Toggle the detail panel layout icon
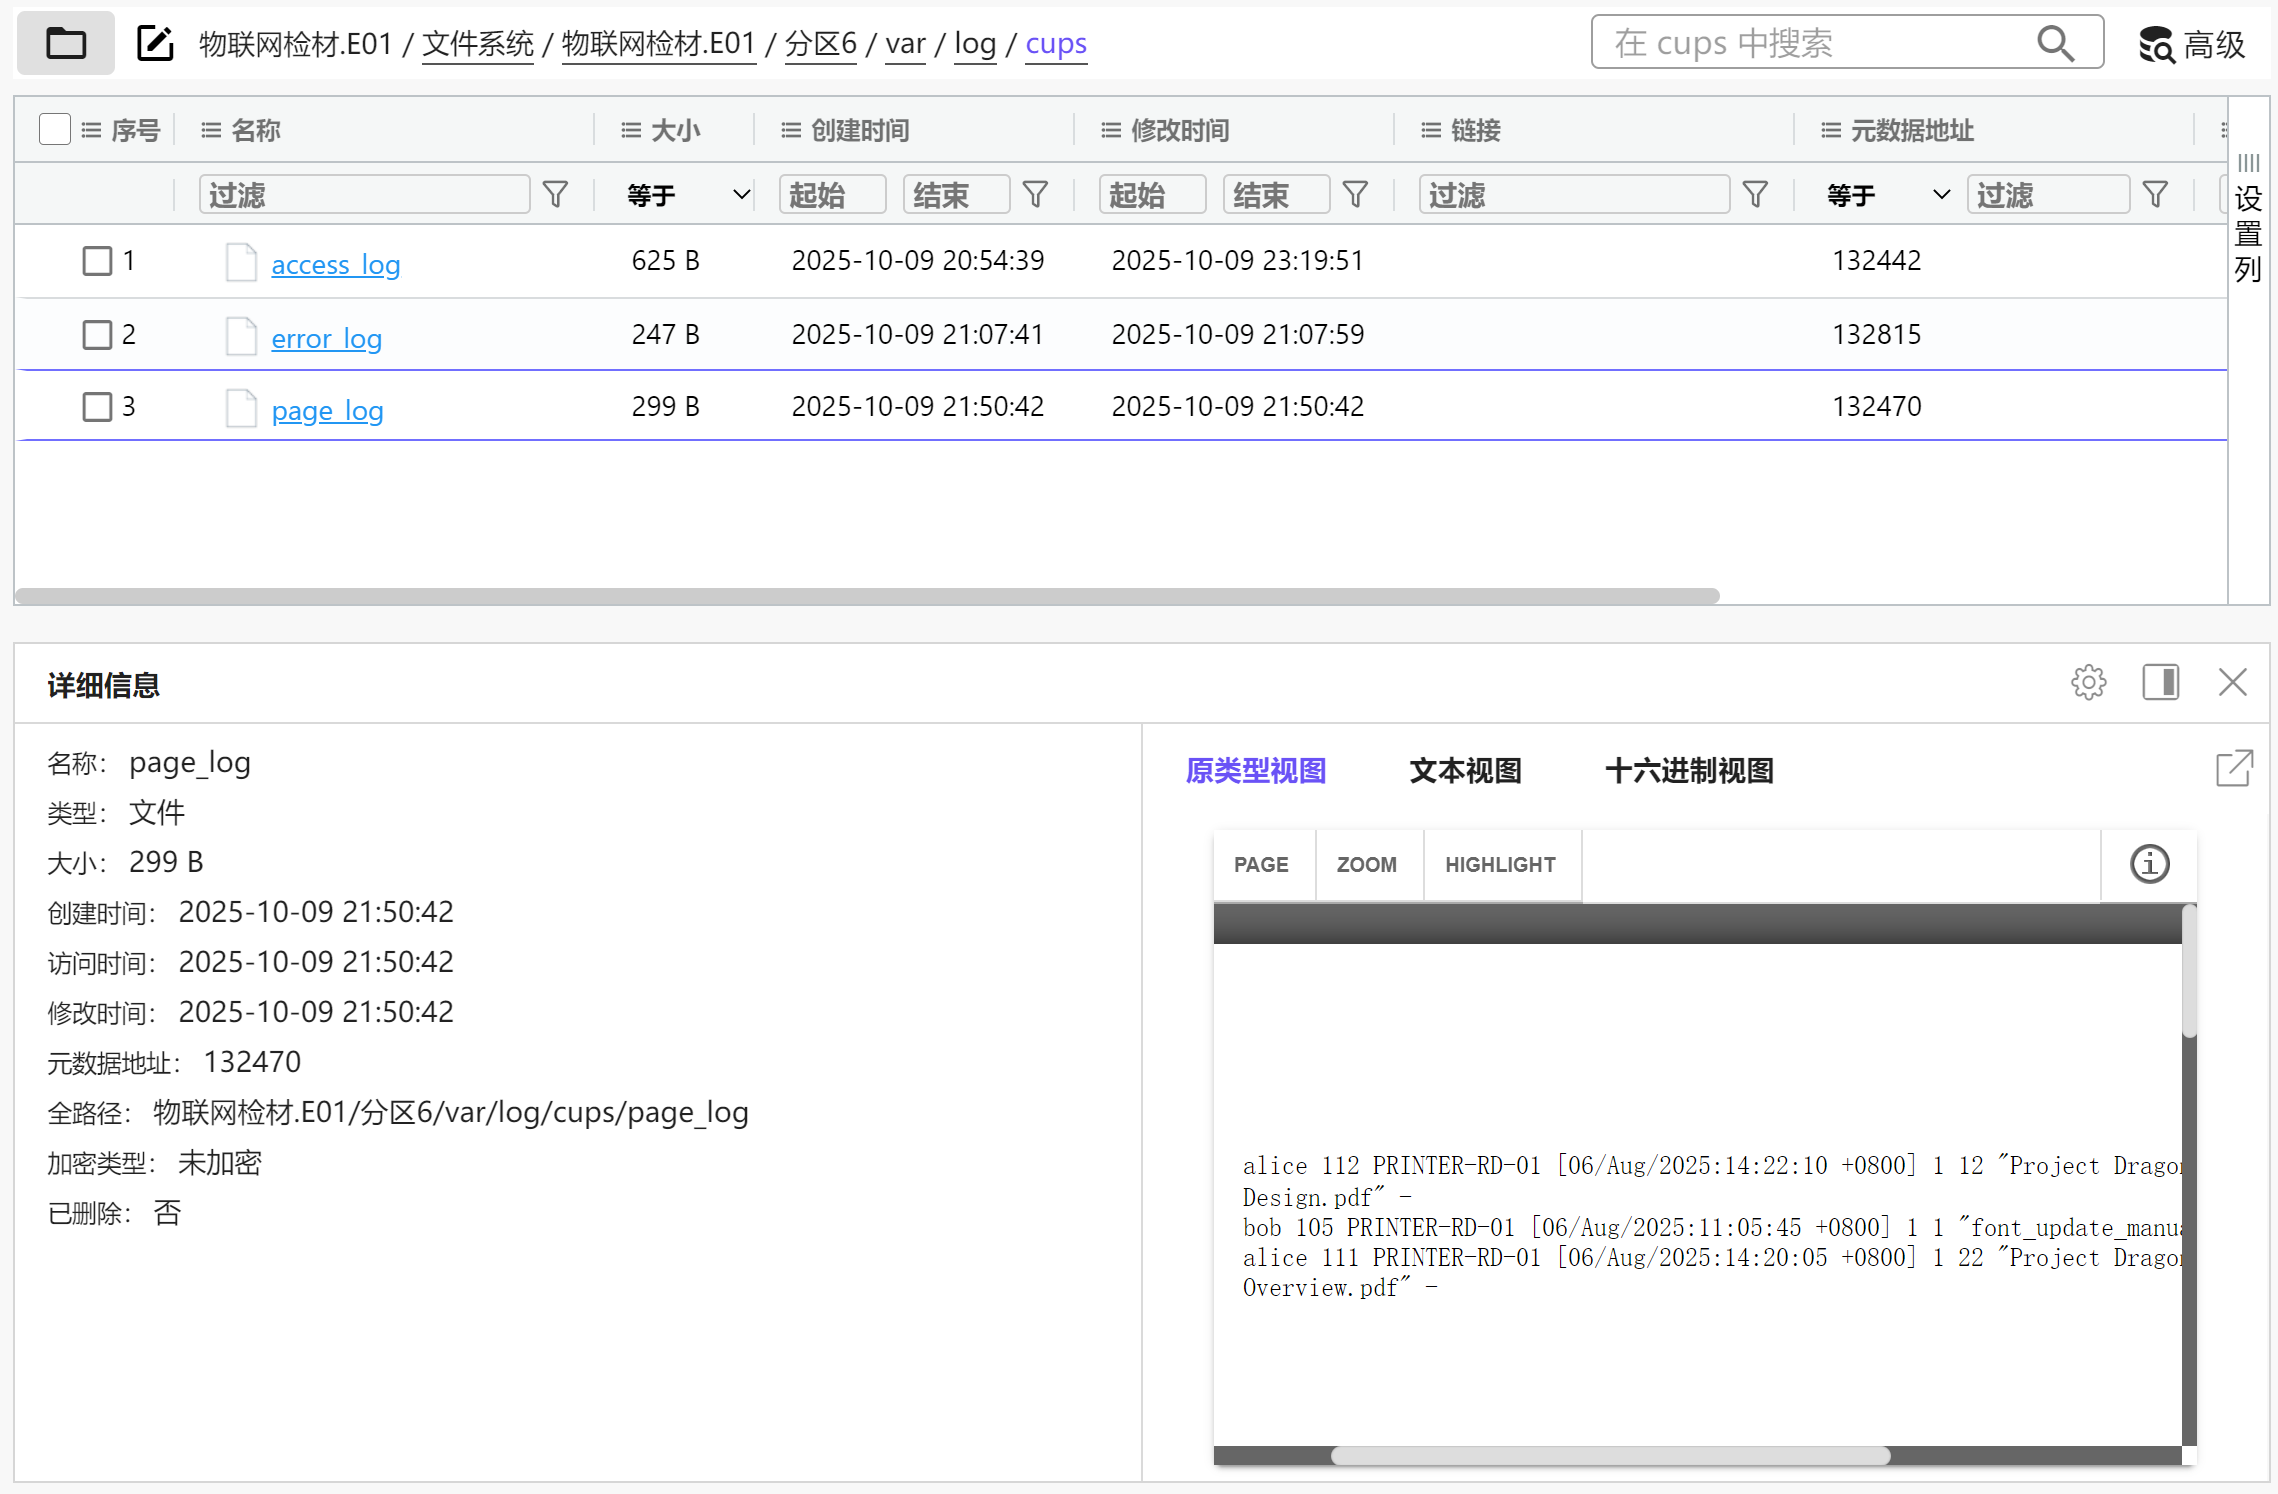Image resolution: width=2278 pixels, height=1494 pixels. tap(2160, 683)
